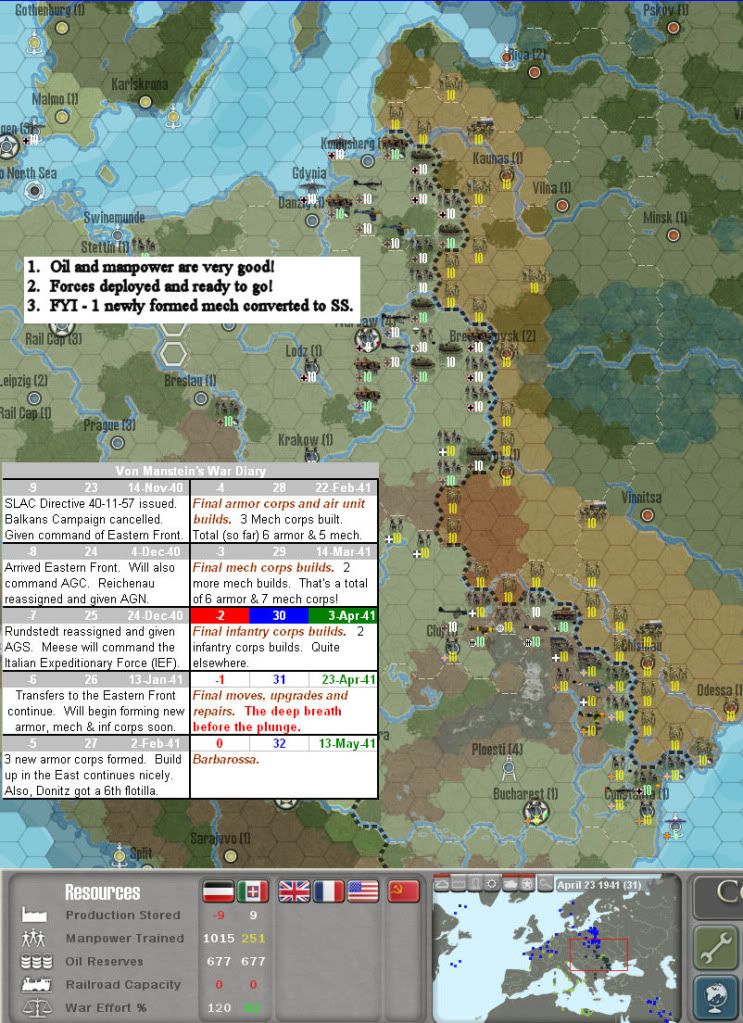This screenshot has width=743, height=1023.
Task: Select the Minsk city marker
Action: pos(674,235)
